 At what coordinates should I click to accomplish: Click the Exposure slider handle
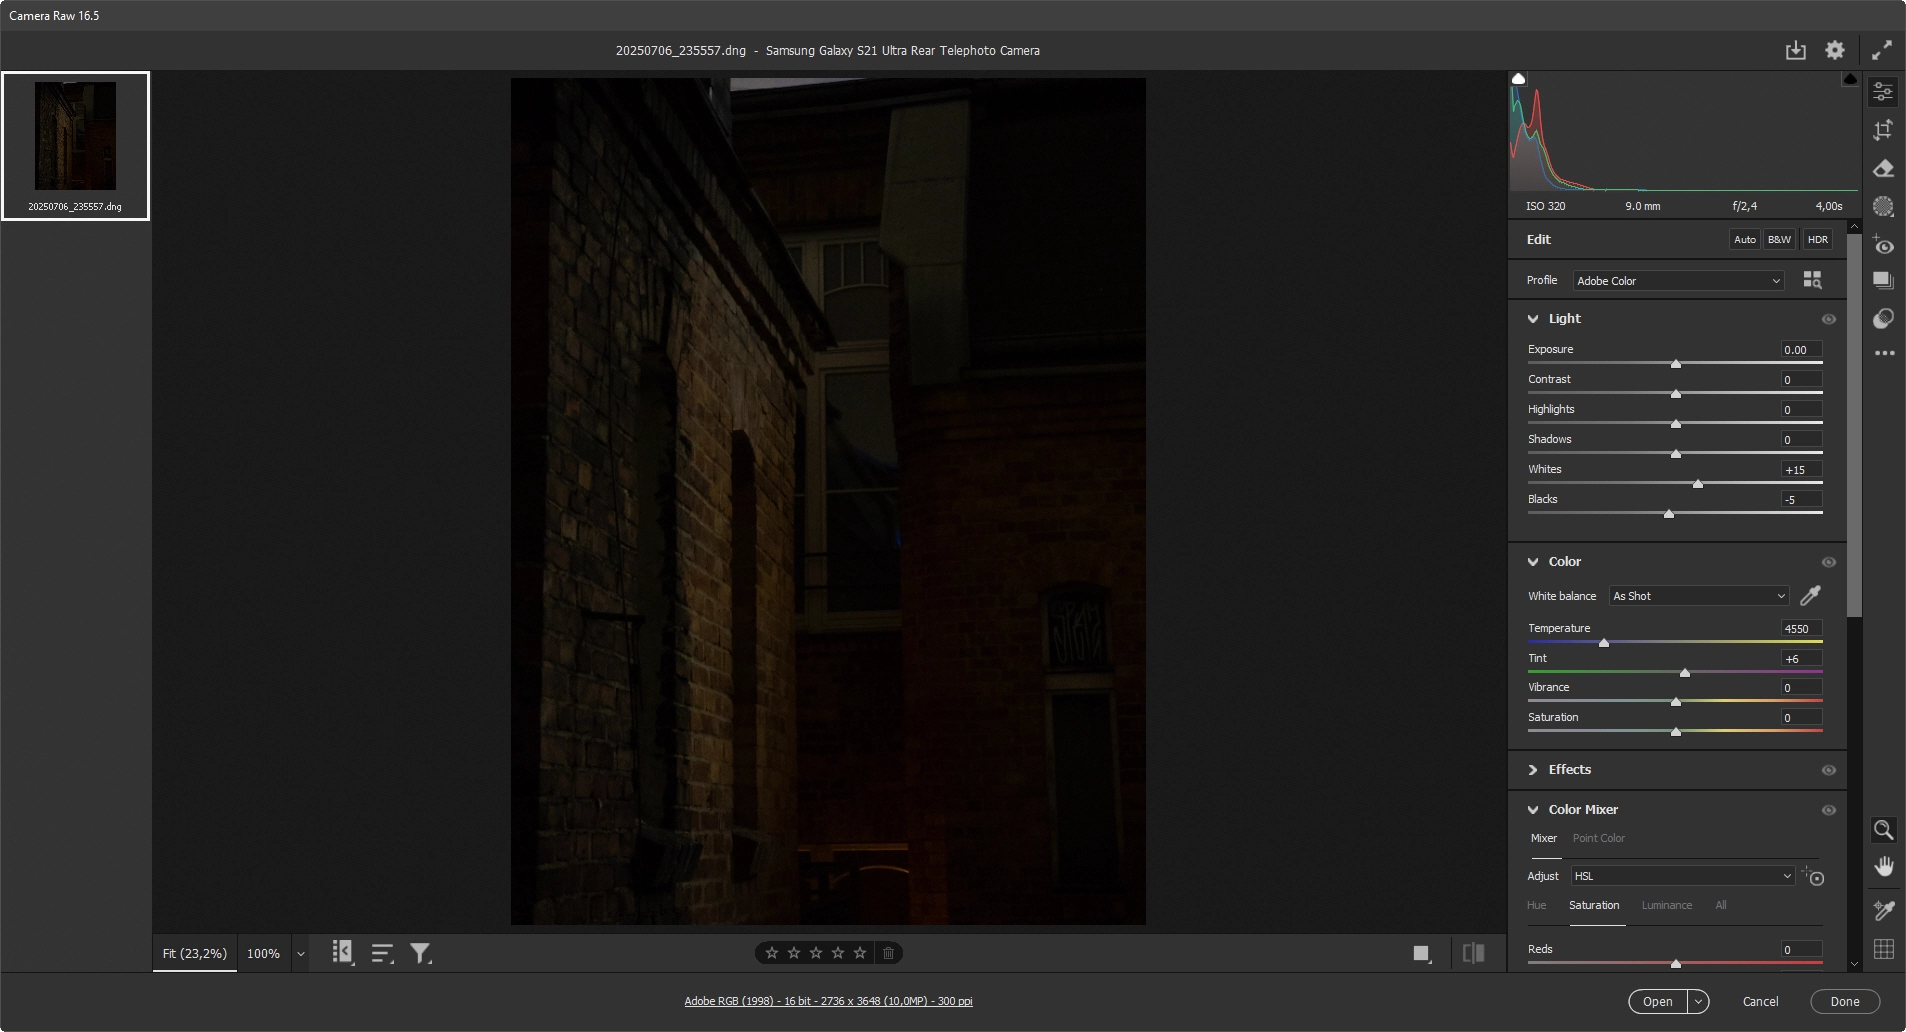(1676, 364)
